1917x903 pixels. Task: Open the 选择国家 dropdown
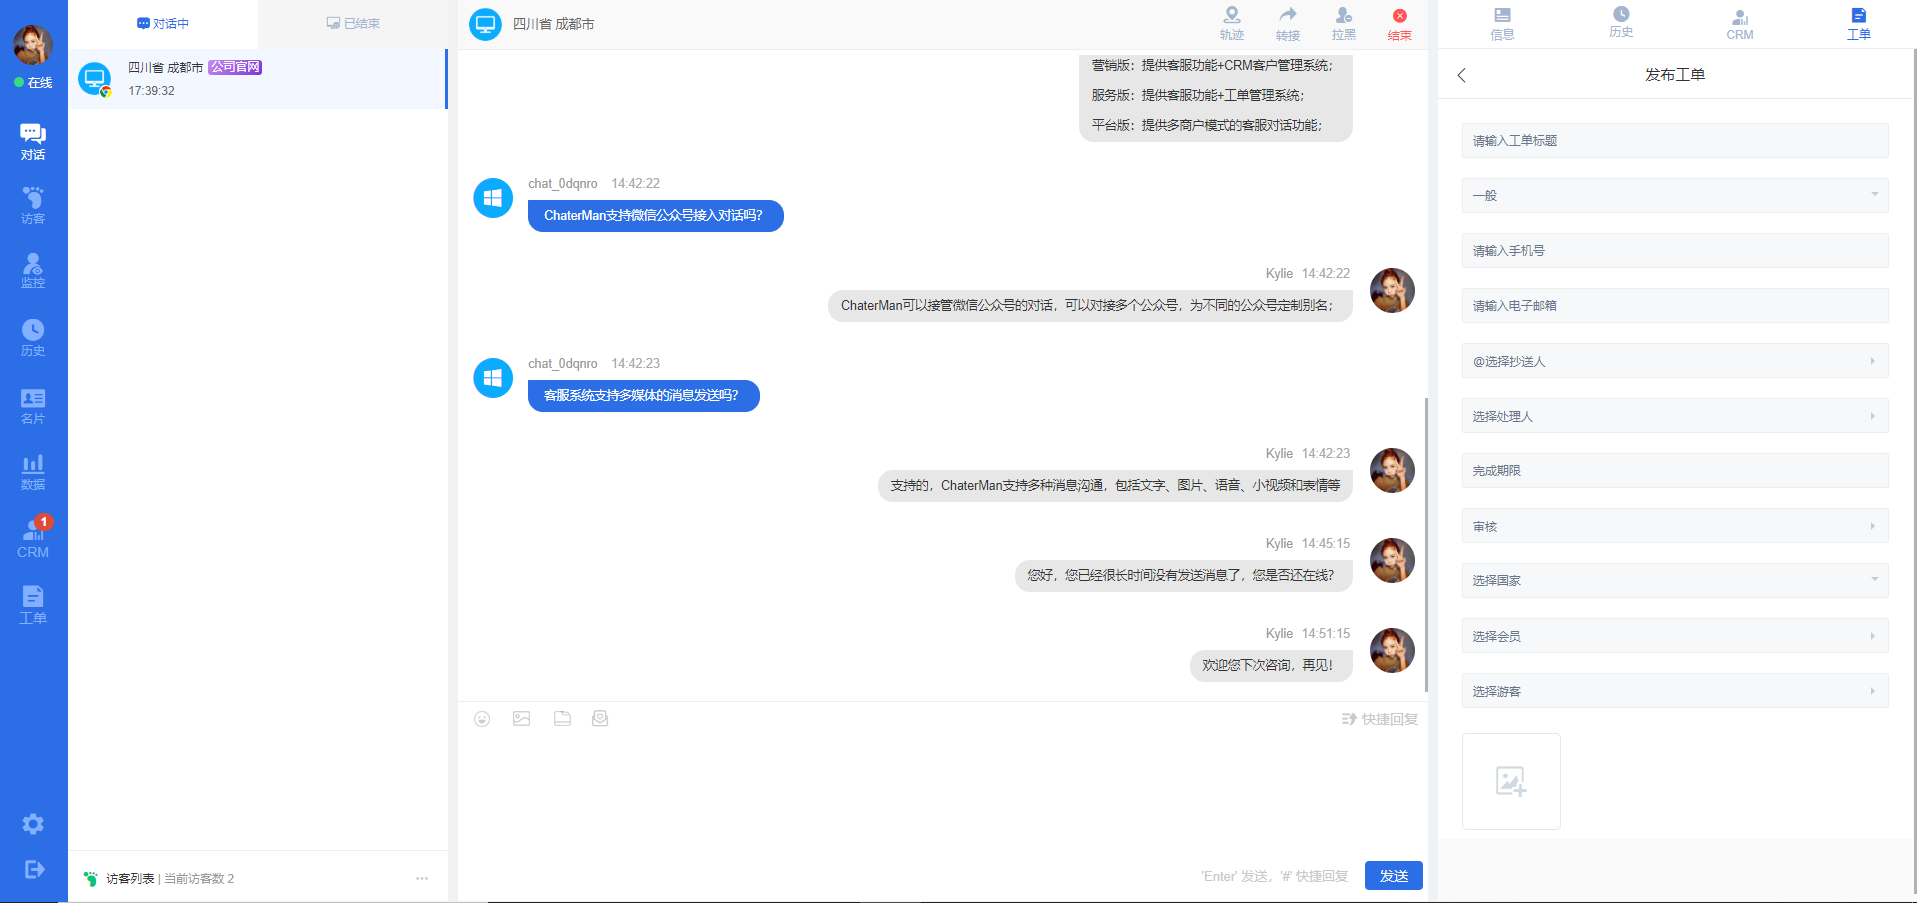pyautogui.click(x=1675, y=581)
